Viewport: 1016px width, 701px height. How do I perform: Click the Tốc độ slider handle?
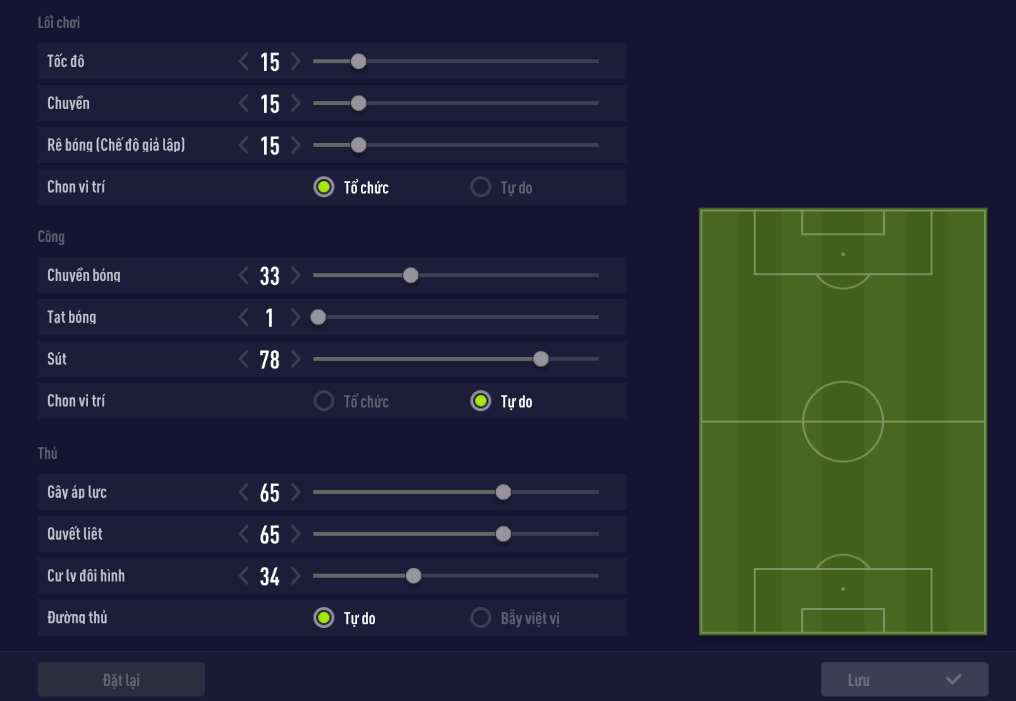pyautogui.click(x=359, y=61)
